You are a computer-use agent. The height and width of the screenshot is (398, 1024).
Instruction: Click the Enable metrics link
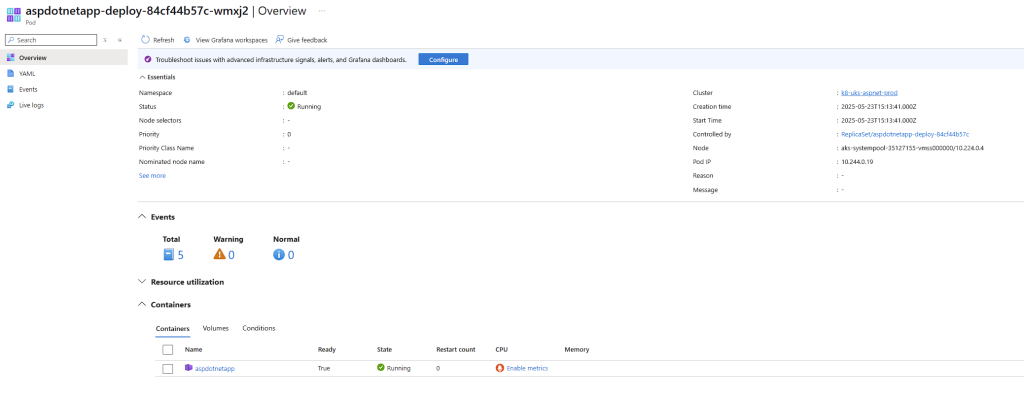coord(528,368)
